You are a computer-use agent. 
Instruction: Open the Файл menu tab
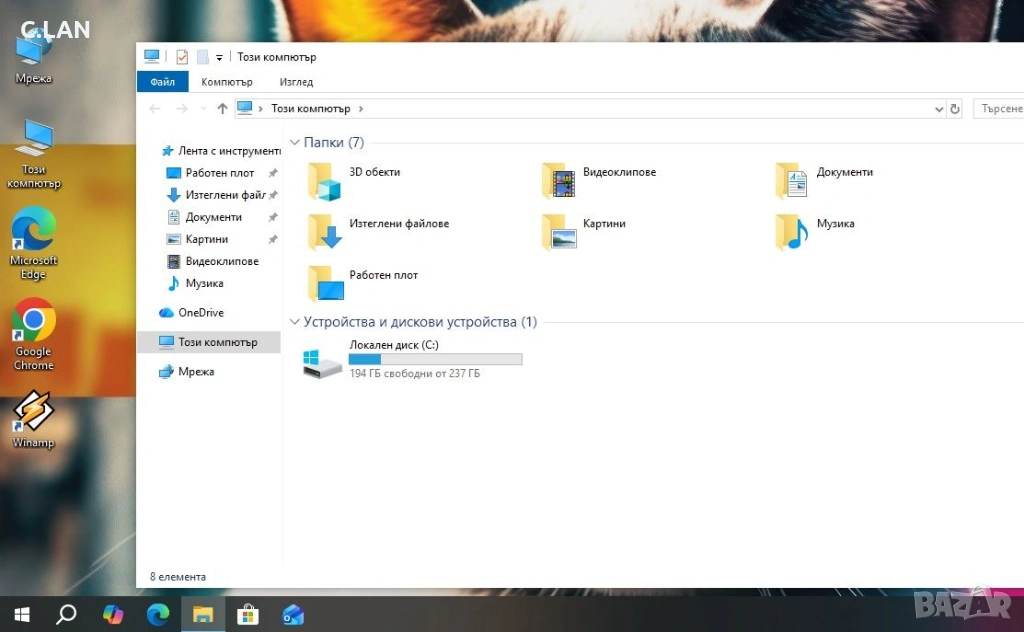click(162, 82)
